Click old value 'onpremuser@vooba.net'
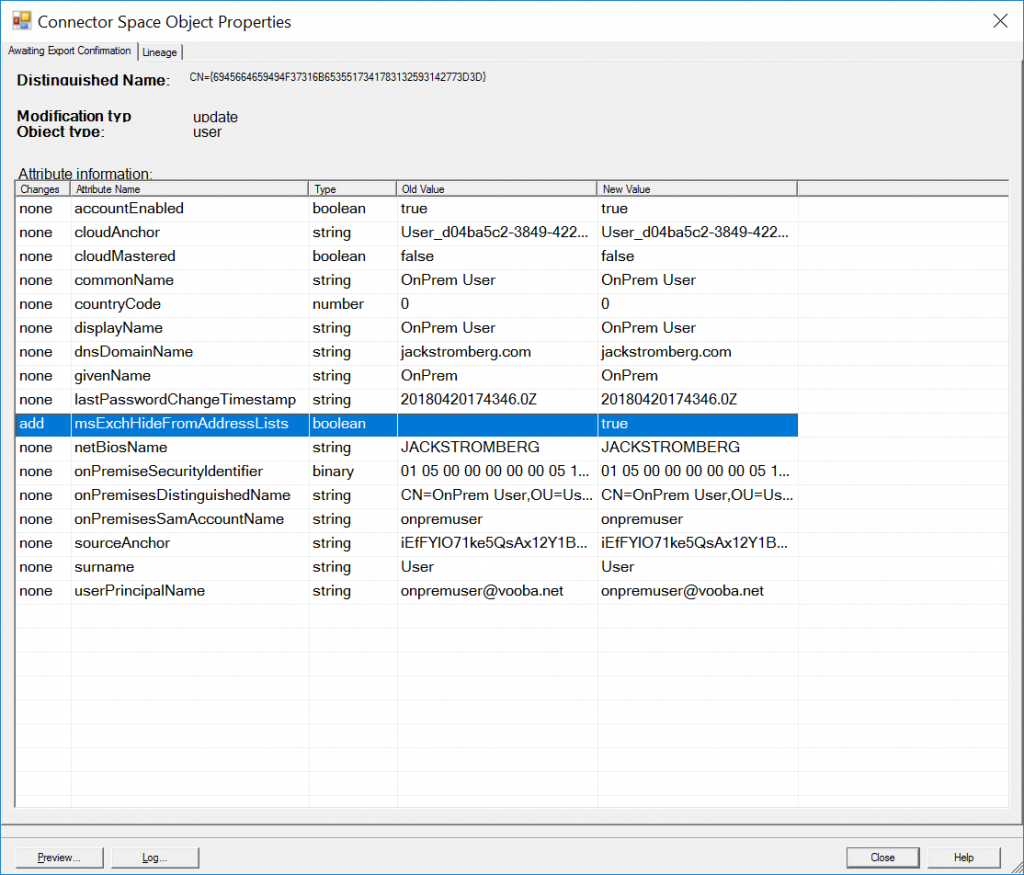Screen dimensions: 1024x875 point(482,591)
